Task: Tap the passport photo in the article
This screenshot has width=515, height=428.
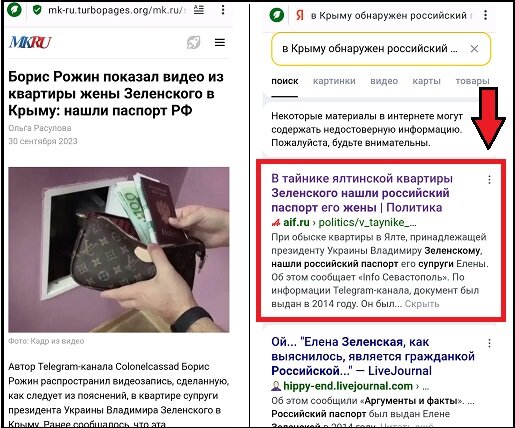Action: (119, 250)
